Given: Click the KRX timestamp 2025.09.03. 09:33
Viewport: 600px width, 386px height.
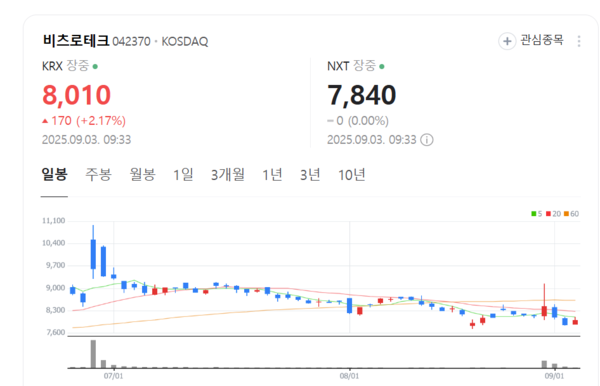Looking at the screenshot, I should pos(86,140).
